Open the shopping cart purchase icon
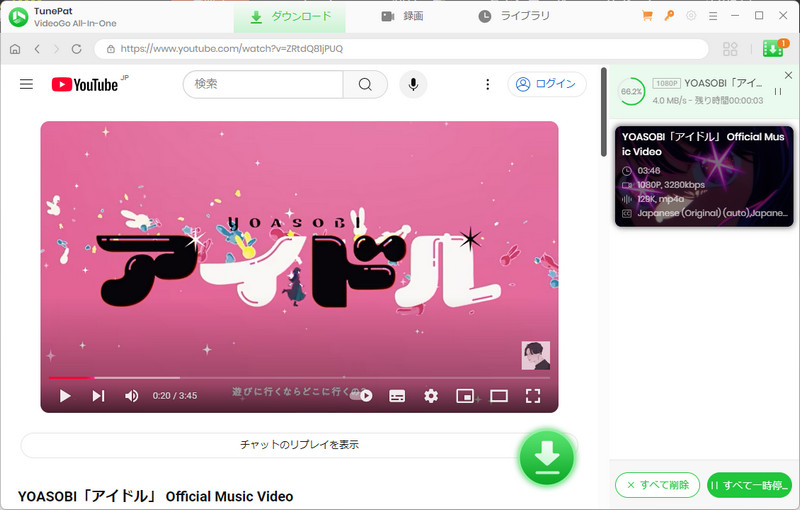This screenshot has width=800, height=510. point(647,16)
